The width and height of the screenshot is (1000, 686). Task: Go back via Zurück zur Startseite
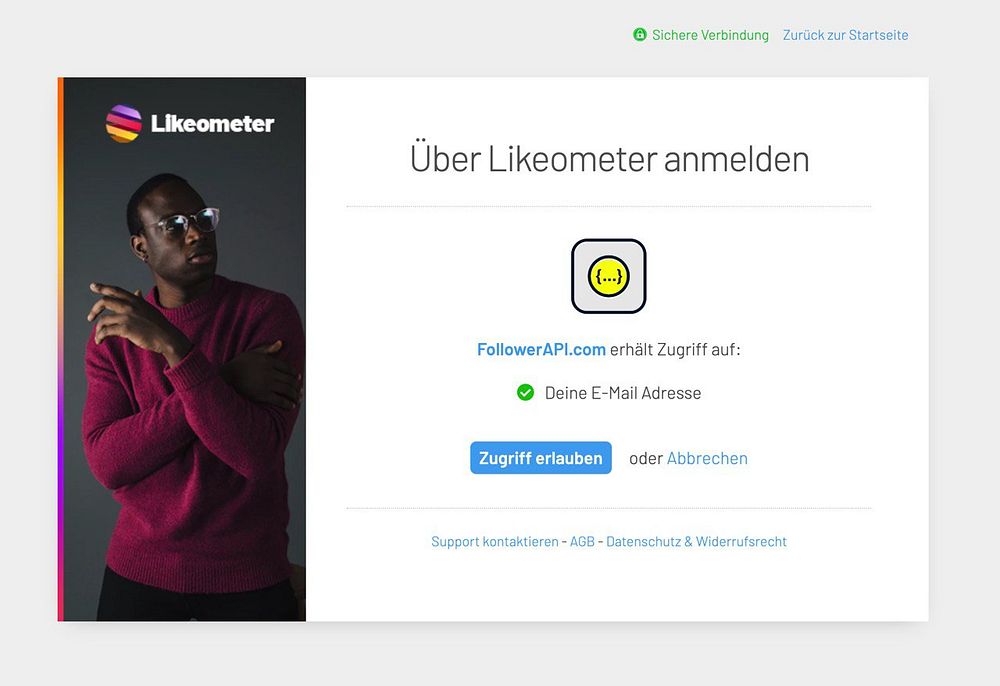coord(846,35)
